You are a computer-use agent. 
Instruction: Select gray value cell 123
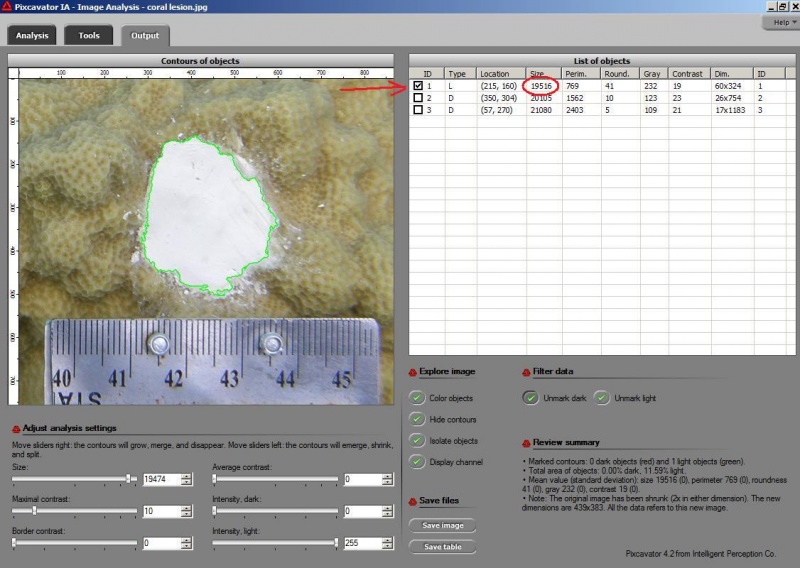(x=651, y=97)
